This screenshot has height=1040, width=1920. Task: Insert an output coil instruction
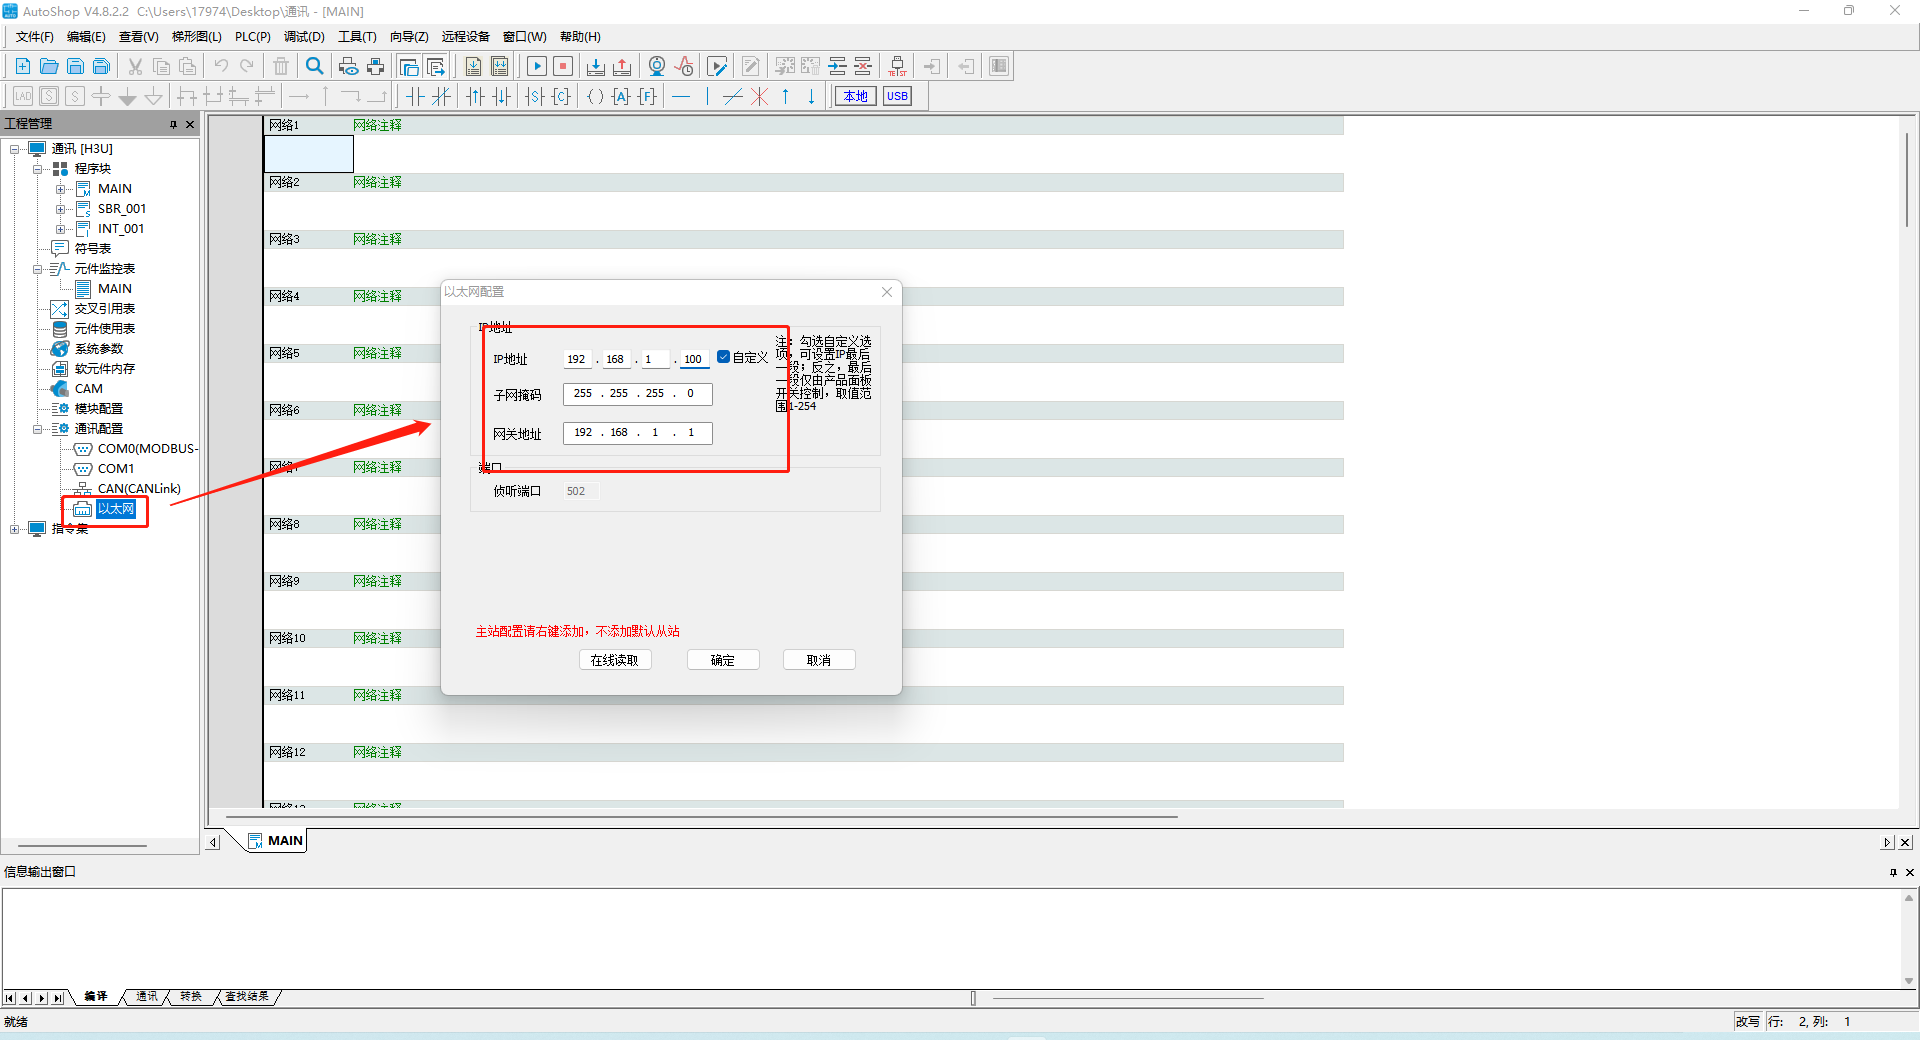595,96
